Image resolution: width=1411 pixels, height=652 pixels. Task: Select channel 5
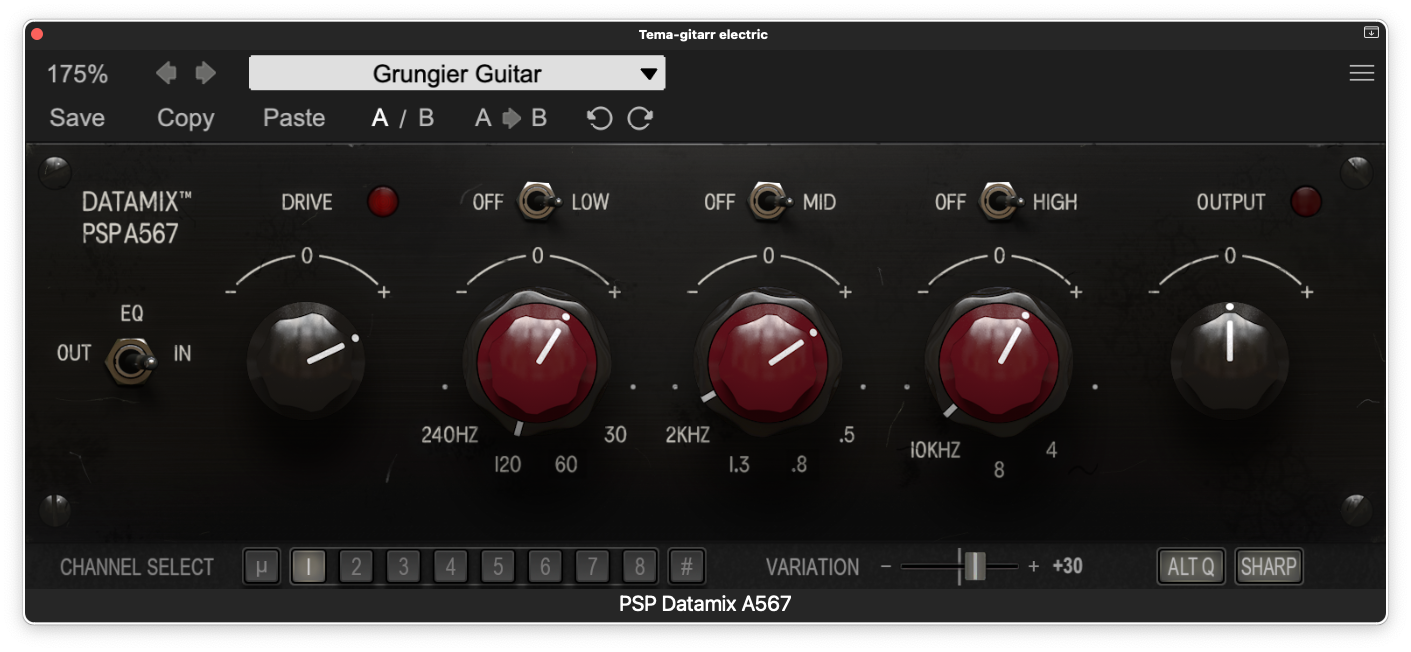(x=498, y=567)
